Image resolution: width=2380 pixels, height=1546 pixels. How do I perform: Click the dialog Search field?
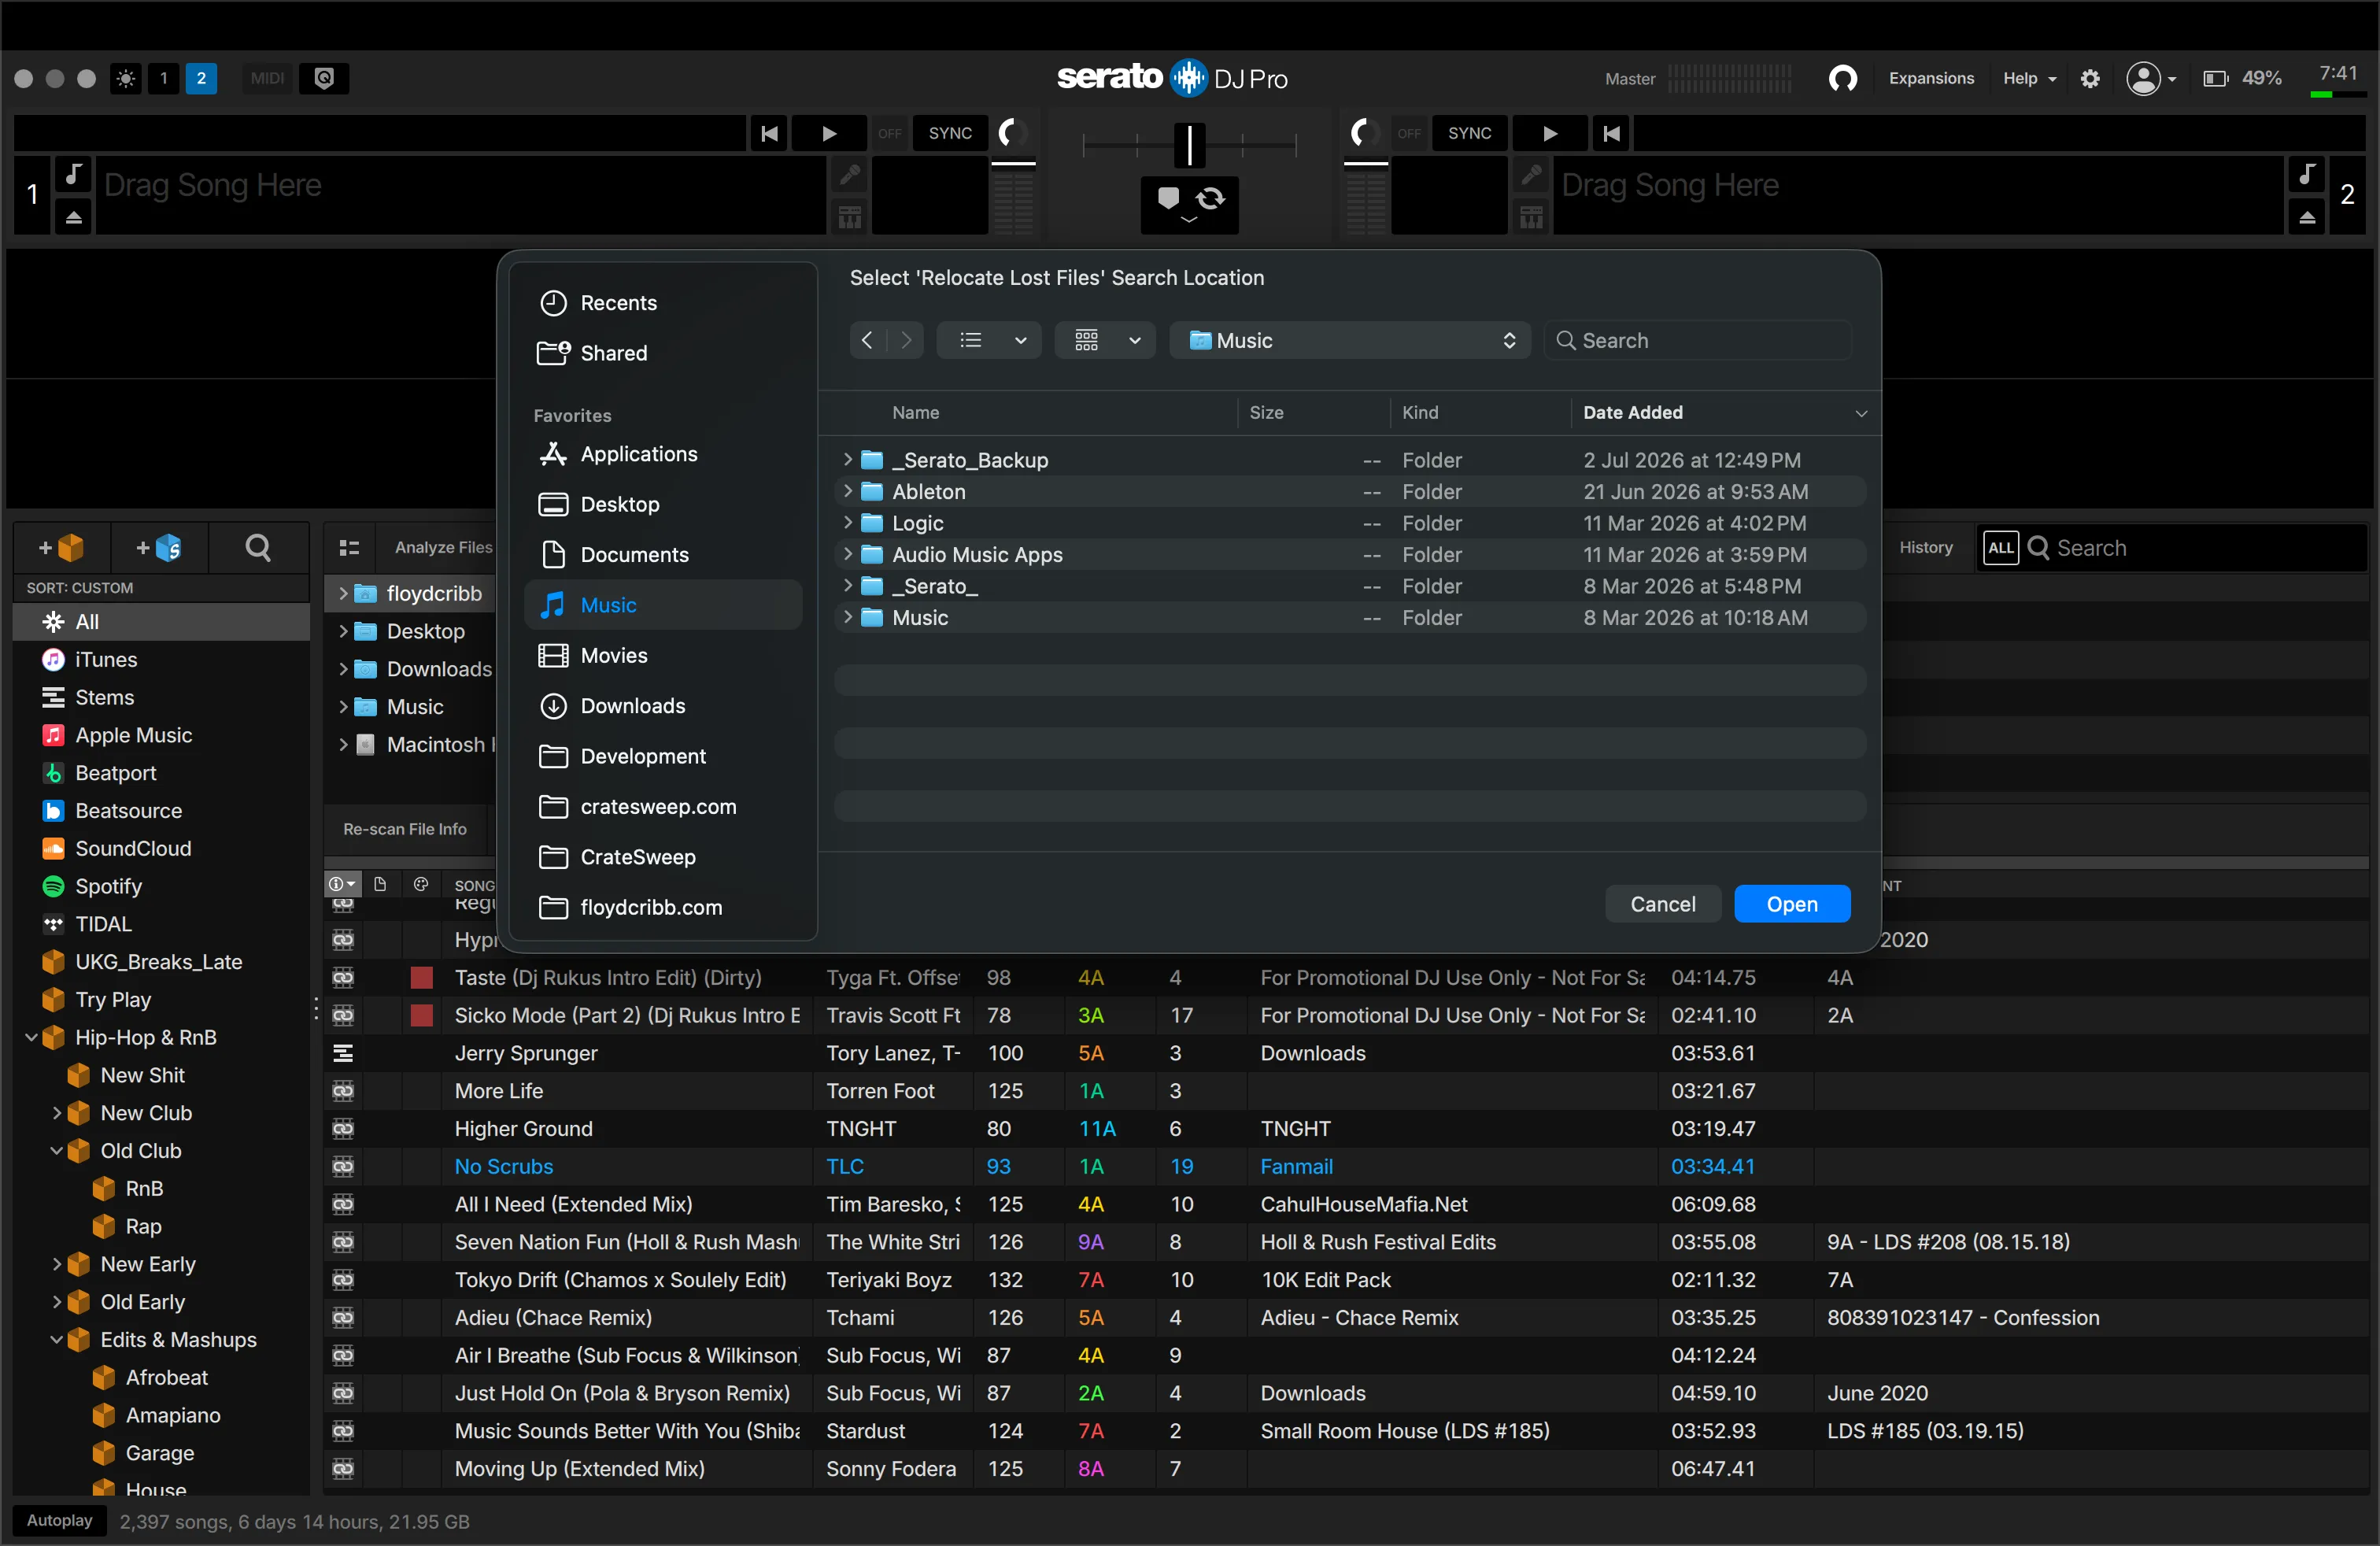tap(1698, 340)
